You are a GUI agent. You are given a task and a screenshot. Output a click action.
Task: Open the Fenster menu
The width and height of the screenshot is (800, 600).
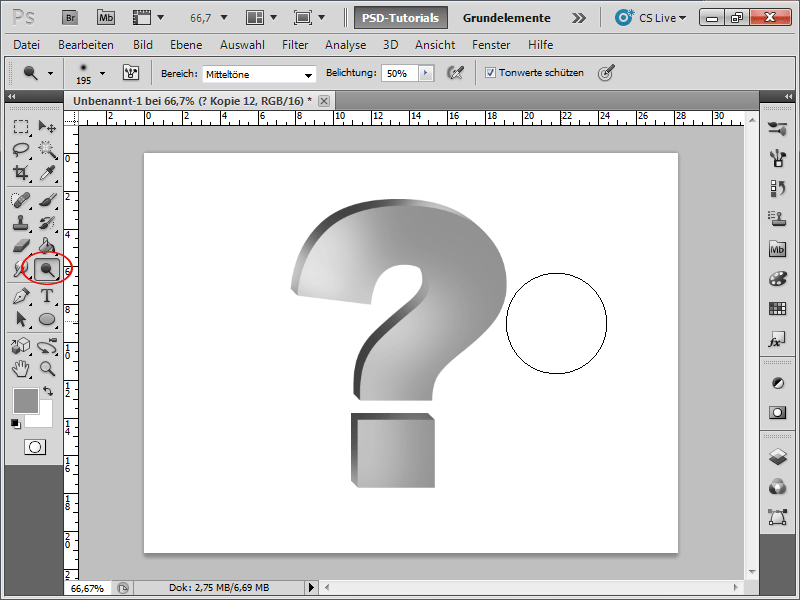[491, 45]
